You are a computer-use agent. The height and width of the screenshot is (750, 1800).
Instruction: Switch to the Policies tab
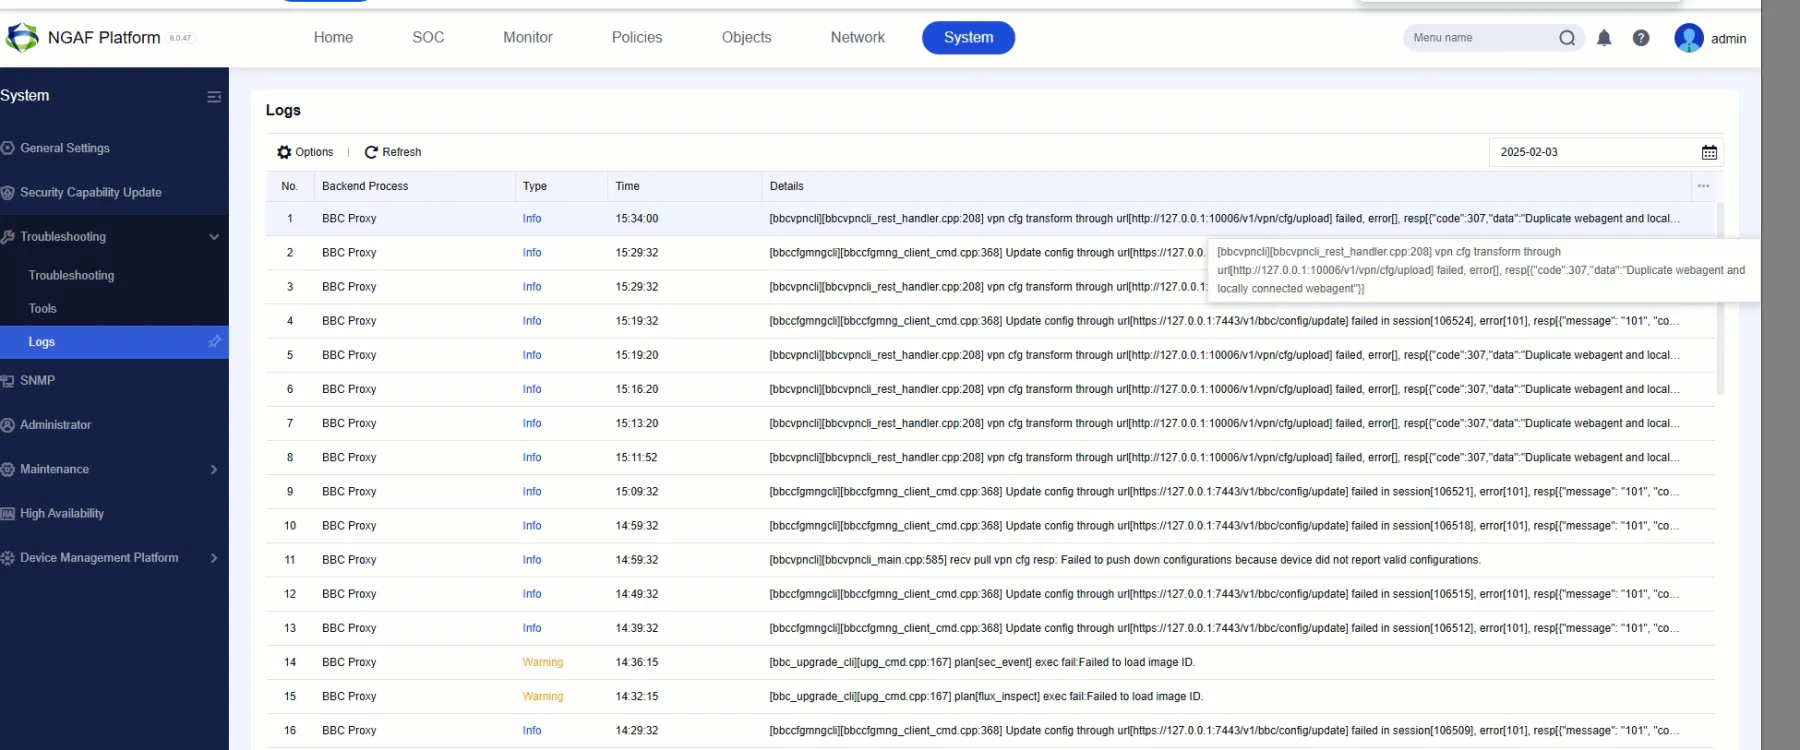636,38
